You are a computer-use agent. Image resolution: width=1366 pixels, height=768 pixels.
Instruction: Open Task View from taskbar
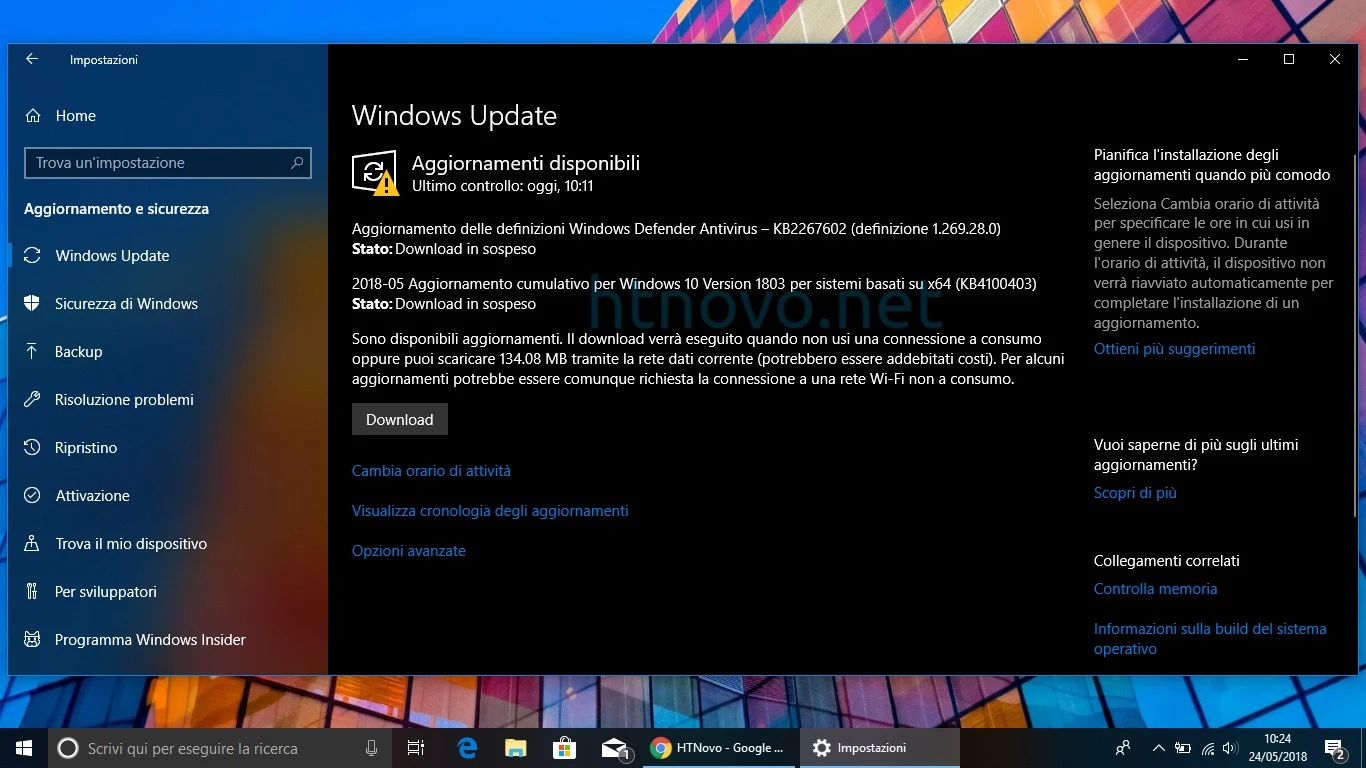click(416, 748)
